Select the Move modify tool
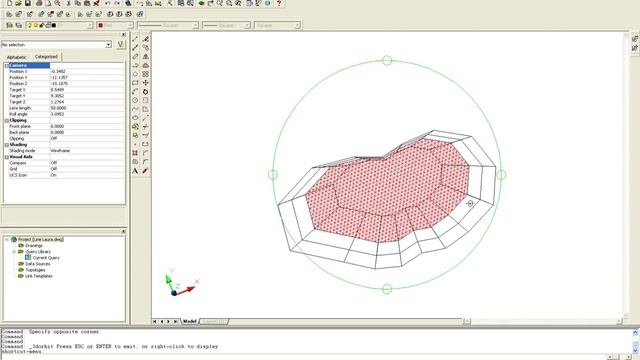 [146, 83]
